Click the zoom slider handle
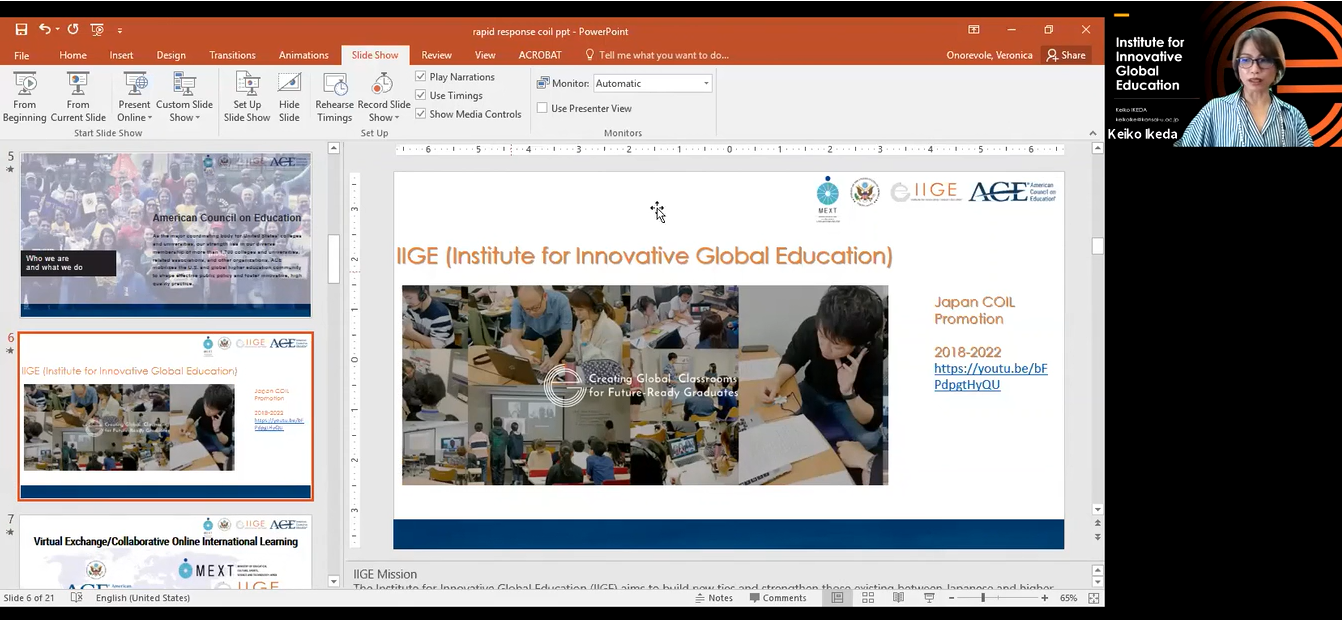1342x620 pixels. point(983,598)
